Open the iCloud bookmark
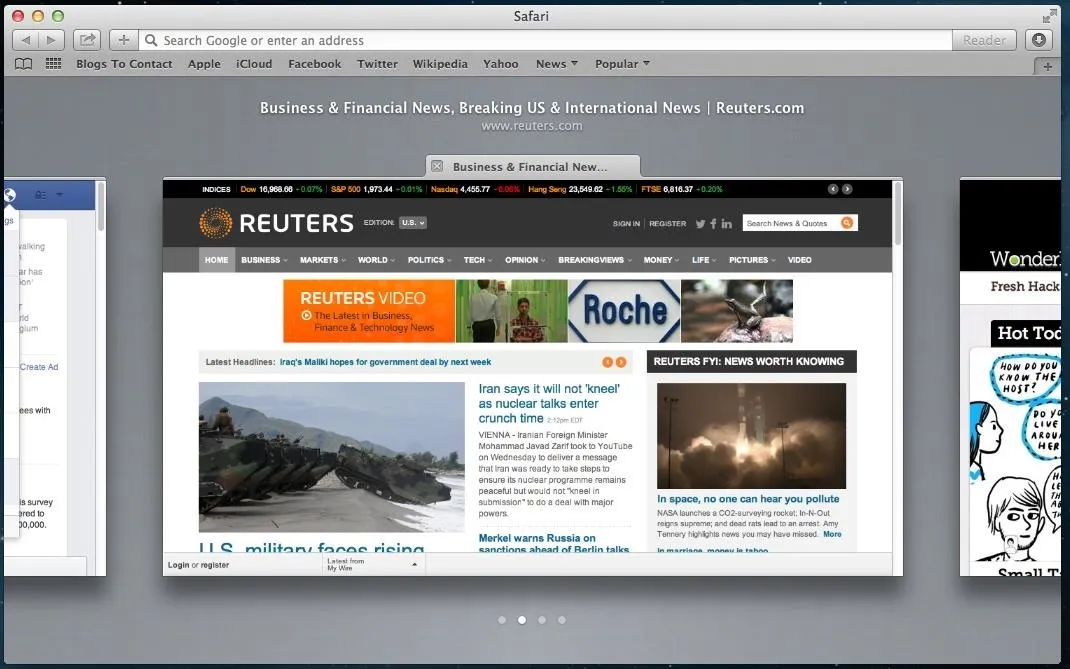1070x669 pixels. [254, 63]
